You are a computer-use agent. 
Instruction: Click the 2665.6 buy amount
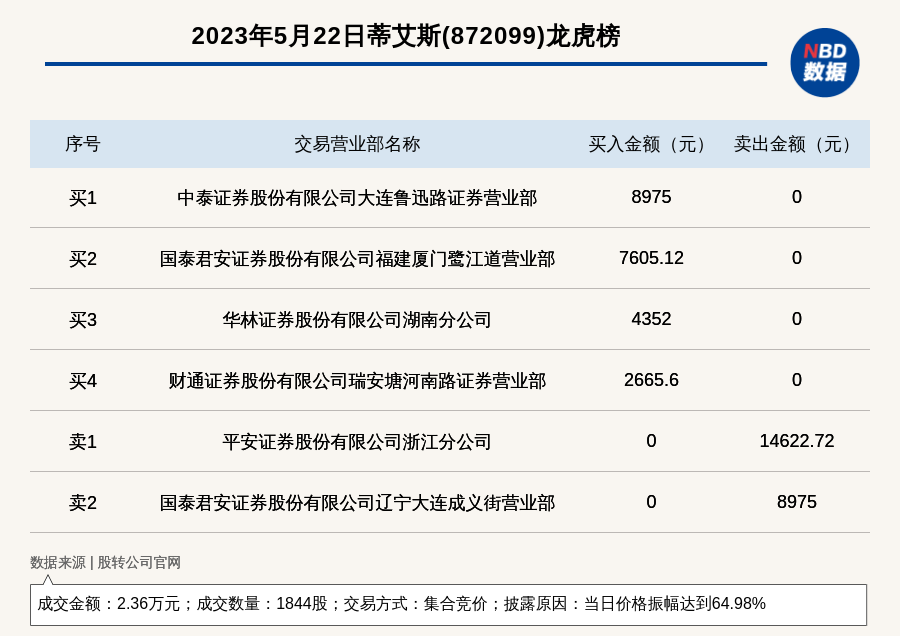tap(651, 379)
